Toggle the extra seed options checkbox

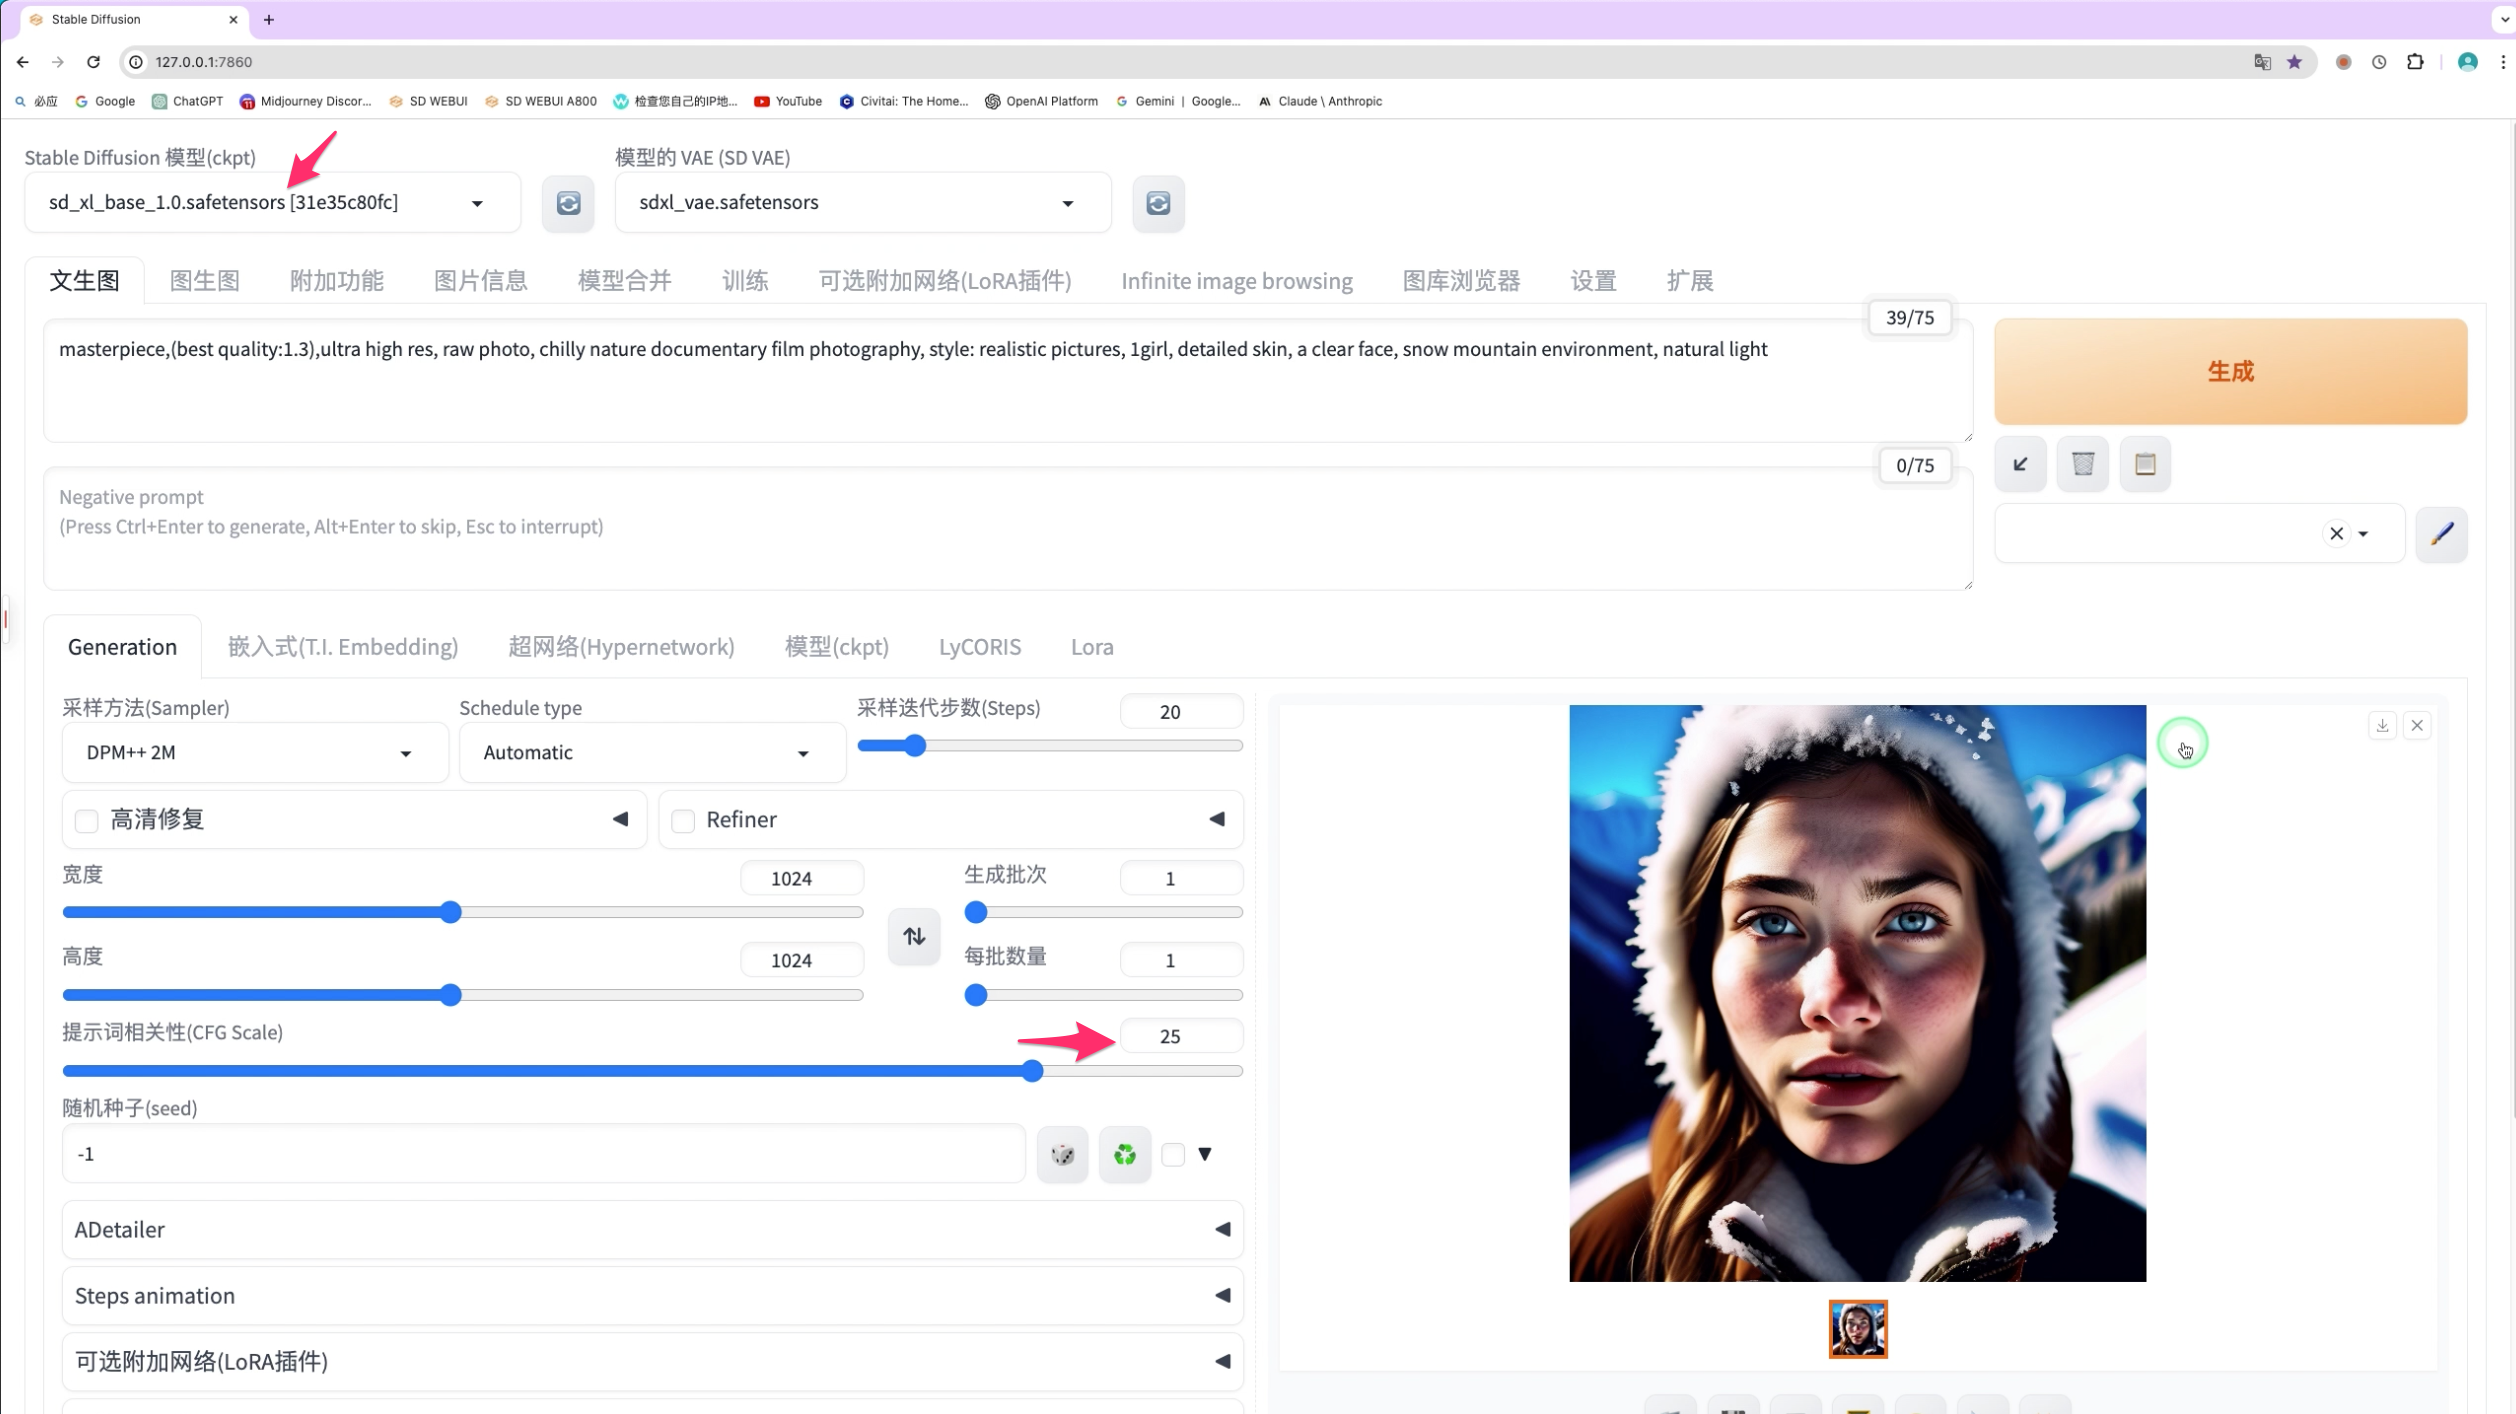1173,1155
